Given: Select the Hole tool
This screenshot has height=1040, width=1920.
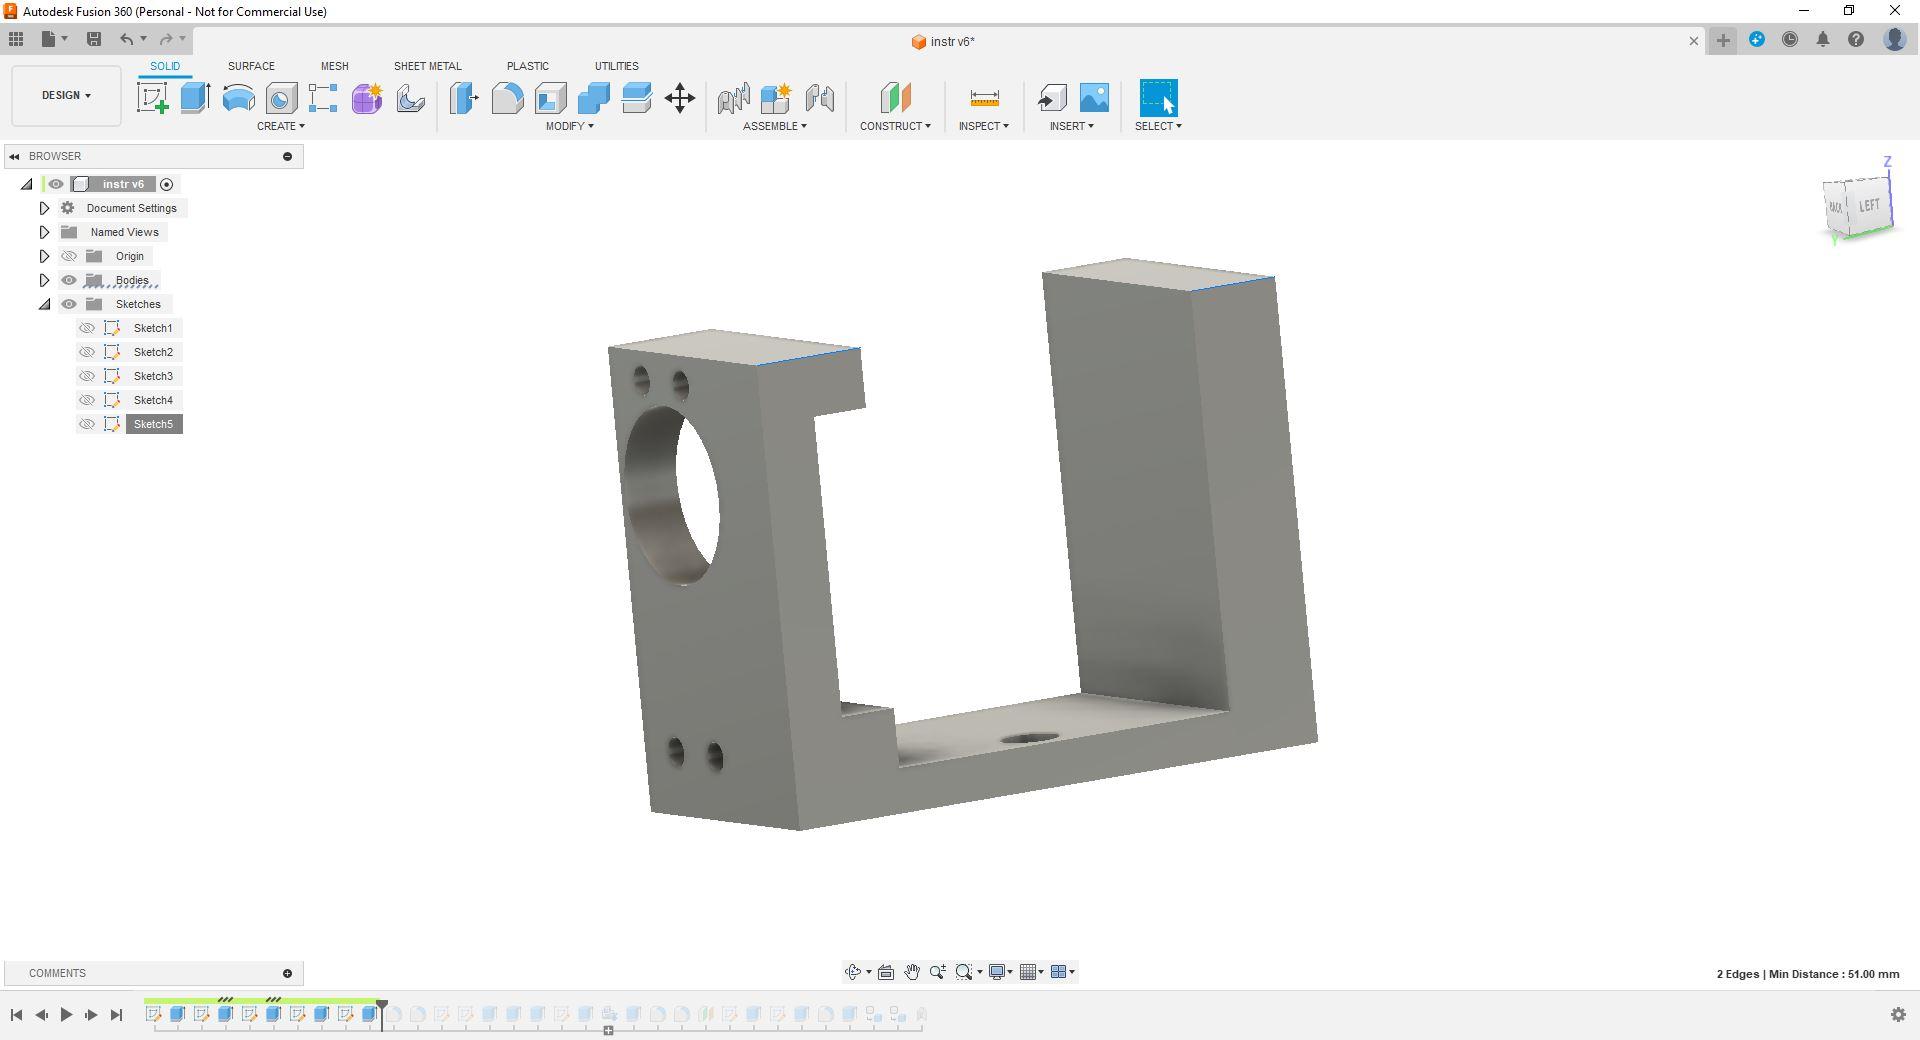Looking at the screenshot, I should [281, 98].
